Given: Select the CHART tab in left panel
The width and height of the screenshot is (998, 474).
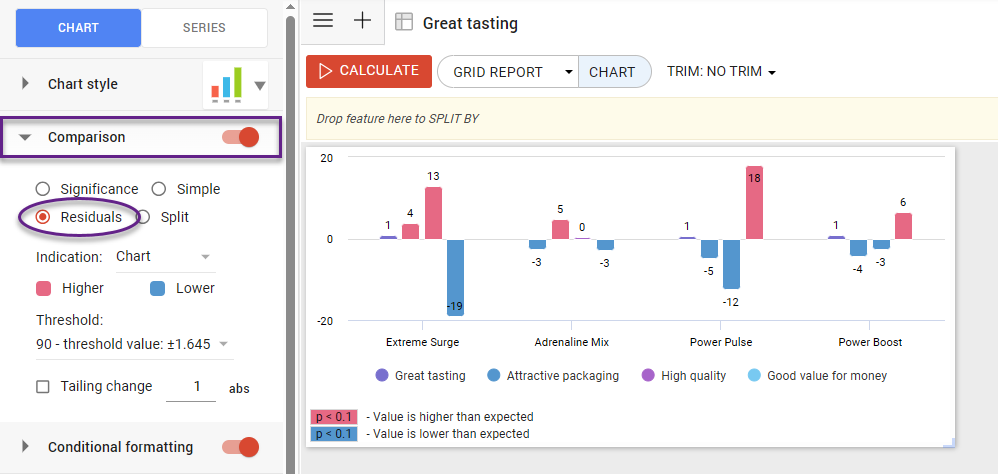Looking at the screenshot, I should point(78,28).
